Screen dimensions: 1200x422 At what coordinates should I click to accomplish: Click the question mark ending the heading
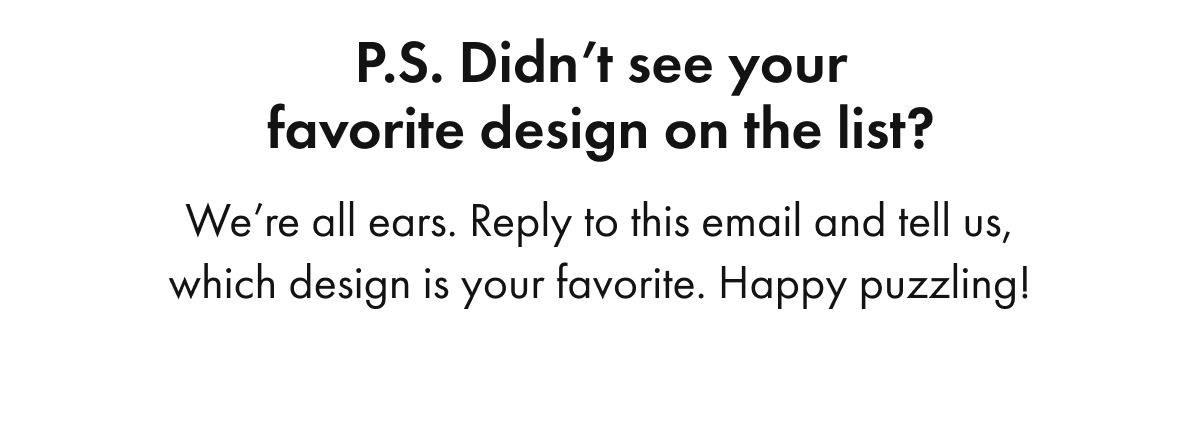coord(921,131)
